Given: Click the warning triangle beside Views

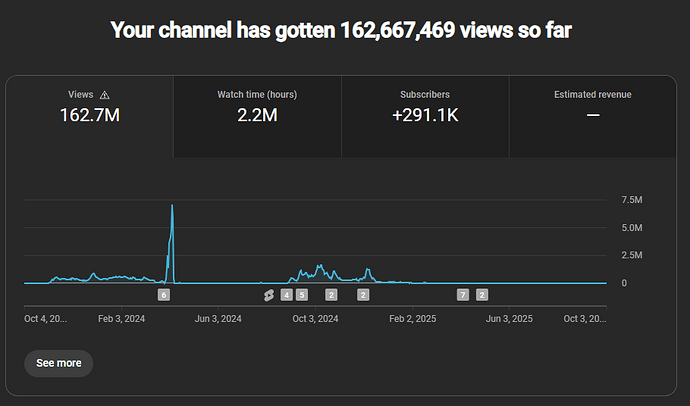Looking at the screenshot, I should pyautogui.click(x=105, y=95).
